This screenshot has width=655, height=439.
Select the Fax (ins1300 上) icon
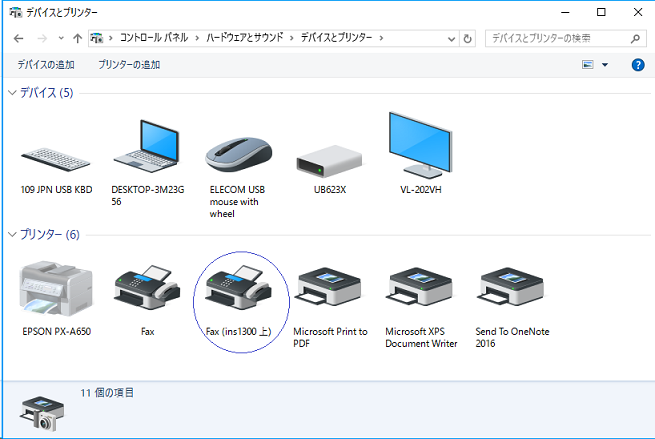(x=239, y=287)
